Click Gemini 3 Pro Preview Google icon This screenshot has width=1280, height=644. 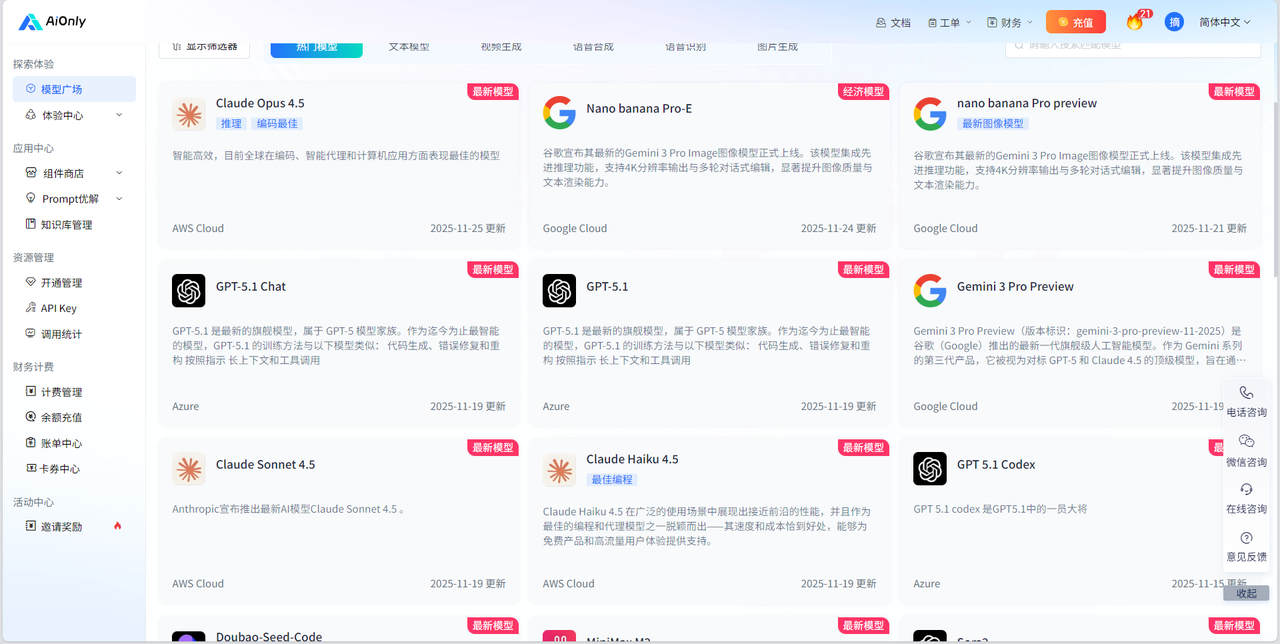tap(930, 291)
